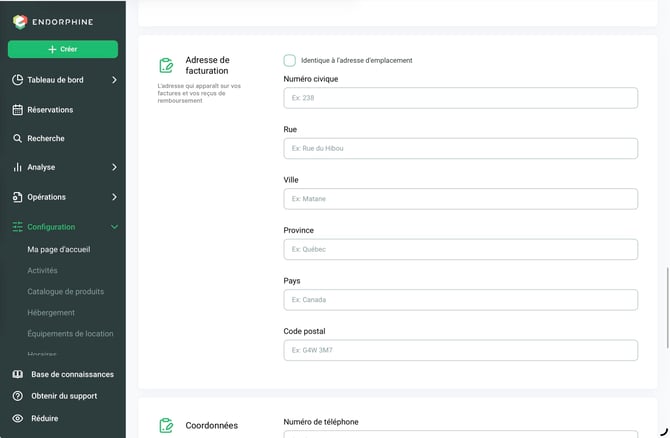Click the Créer button
This screenshot has width=670, height=438.
(x=63, y=49)
